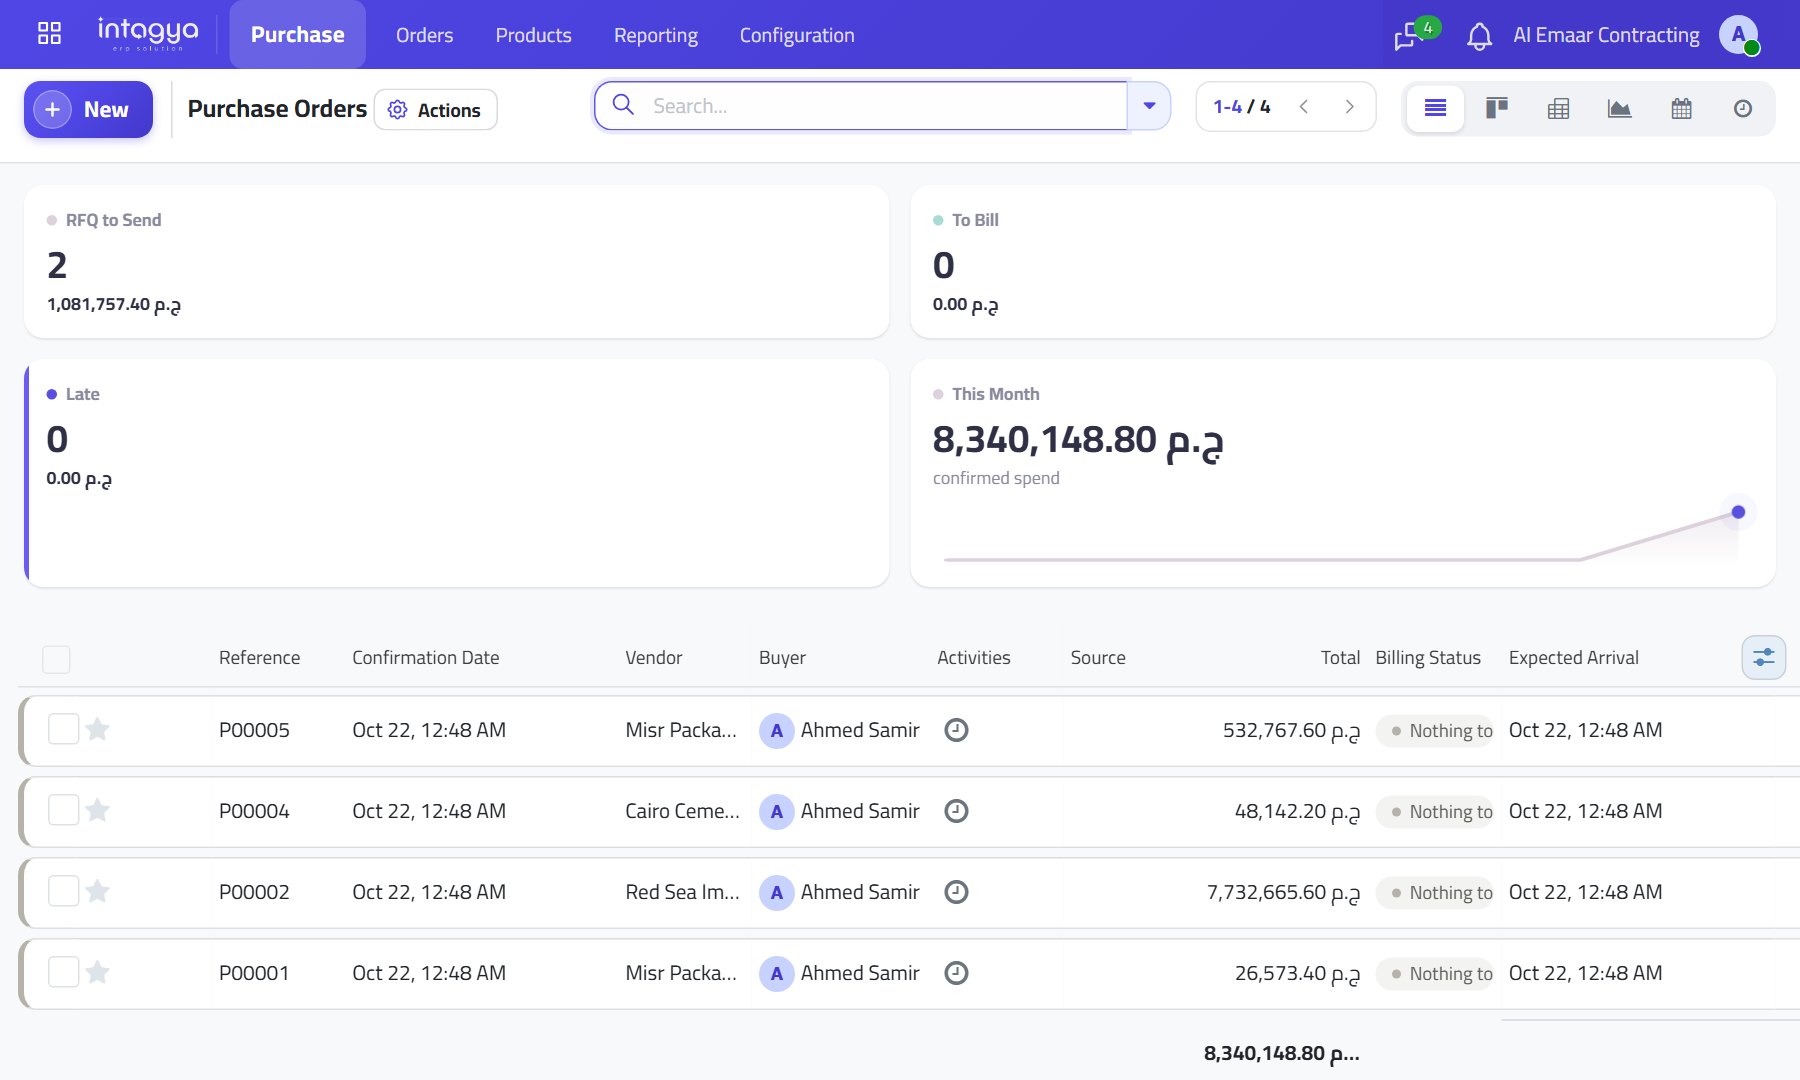Open the Reporting menu
Viewport: 1800px width, 1080px height.
656,35
